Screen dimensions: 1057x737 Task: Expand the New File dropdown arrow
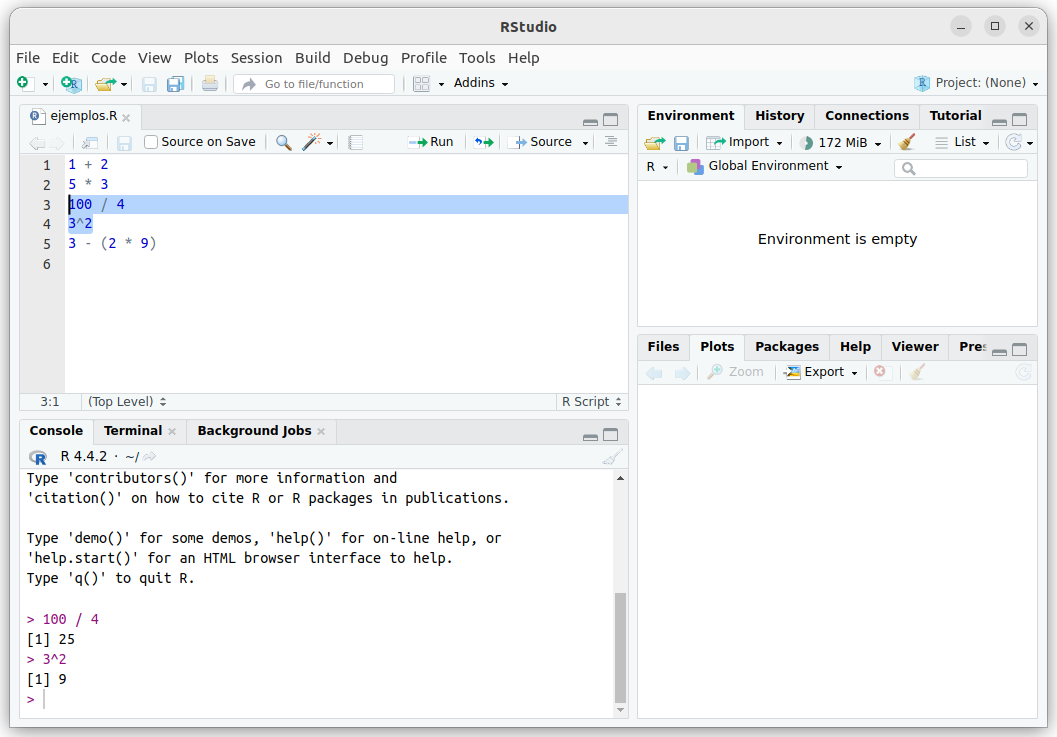click(45, 84)
